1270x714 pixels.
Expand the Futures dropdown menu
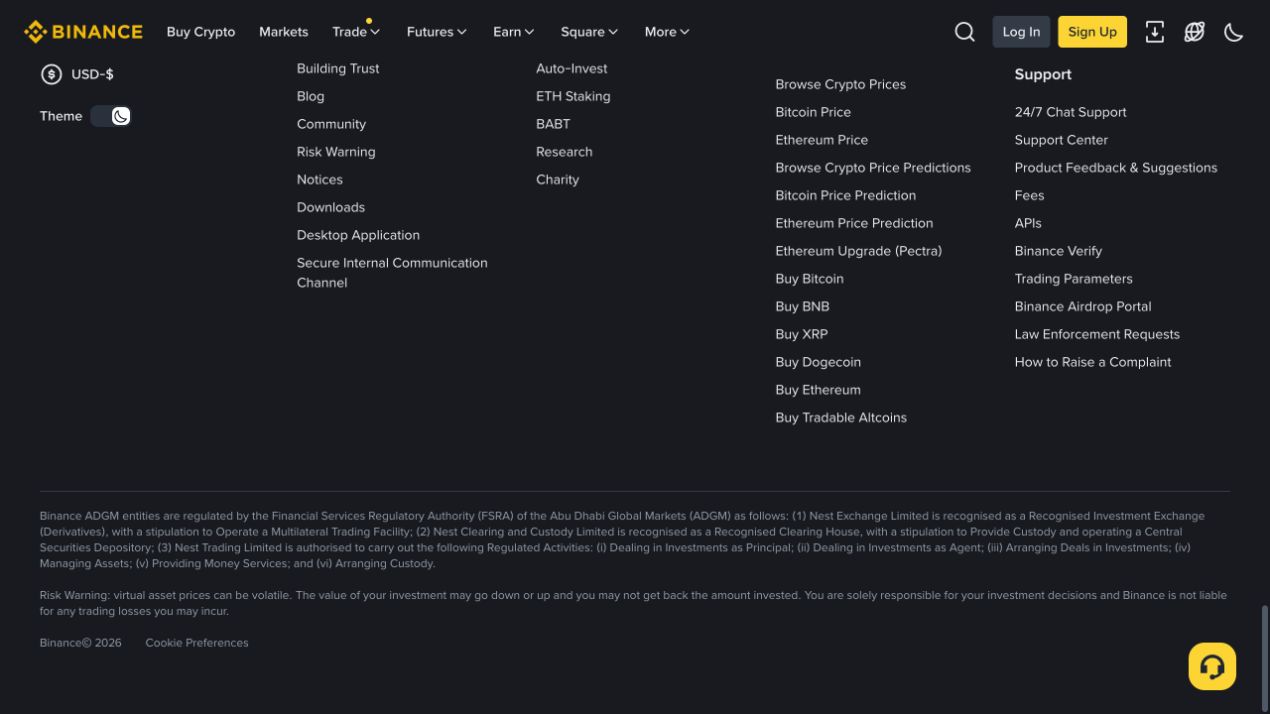tap(437, 32)
